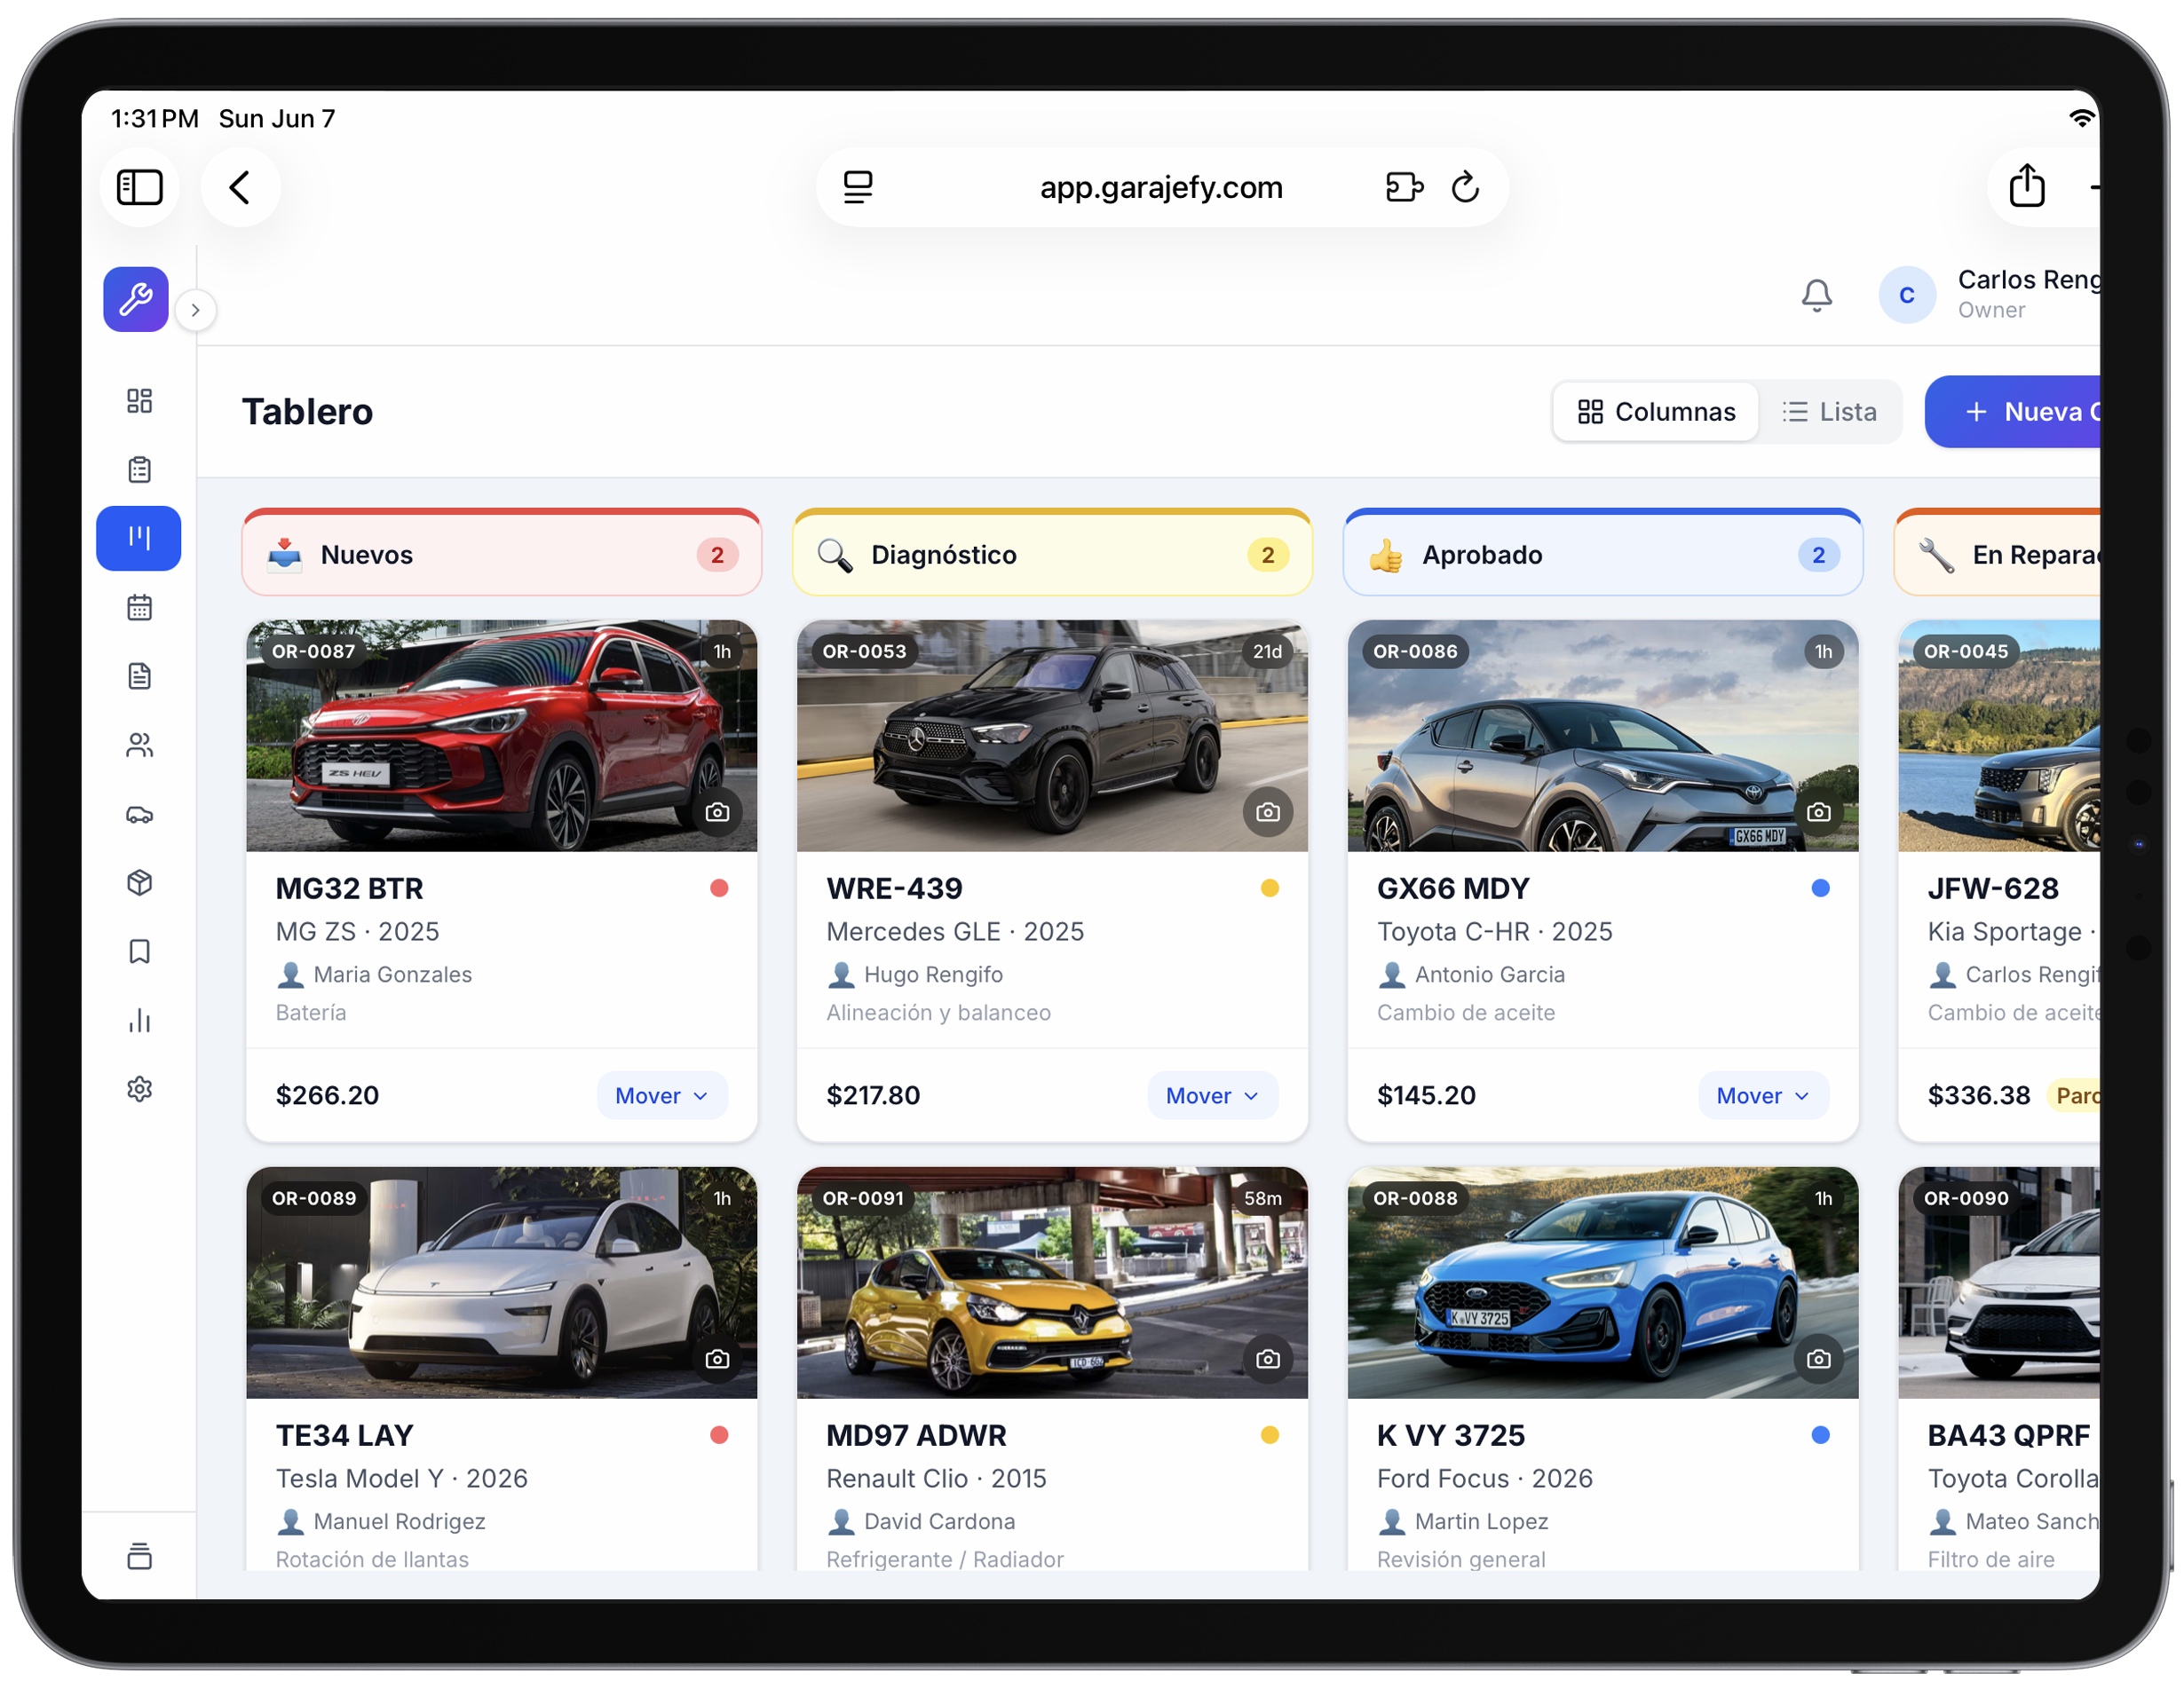Image resolution: width=2184 pixels, height=1689 pixels.
Task: Select the Nuevos column header
Action: tap(502, 553)
